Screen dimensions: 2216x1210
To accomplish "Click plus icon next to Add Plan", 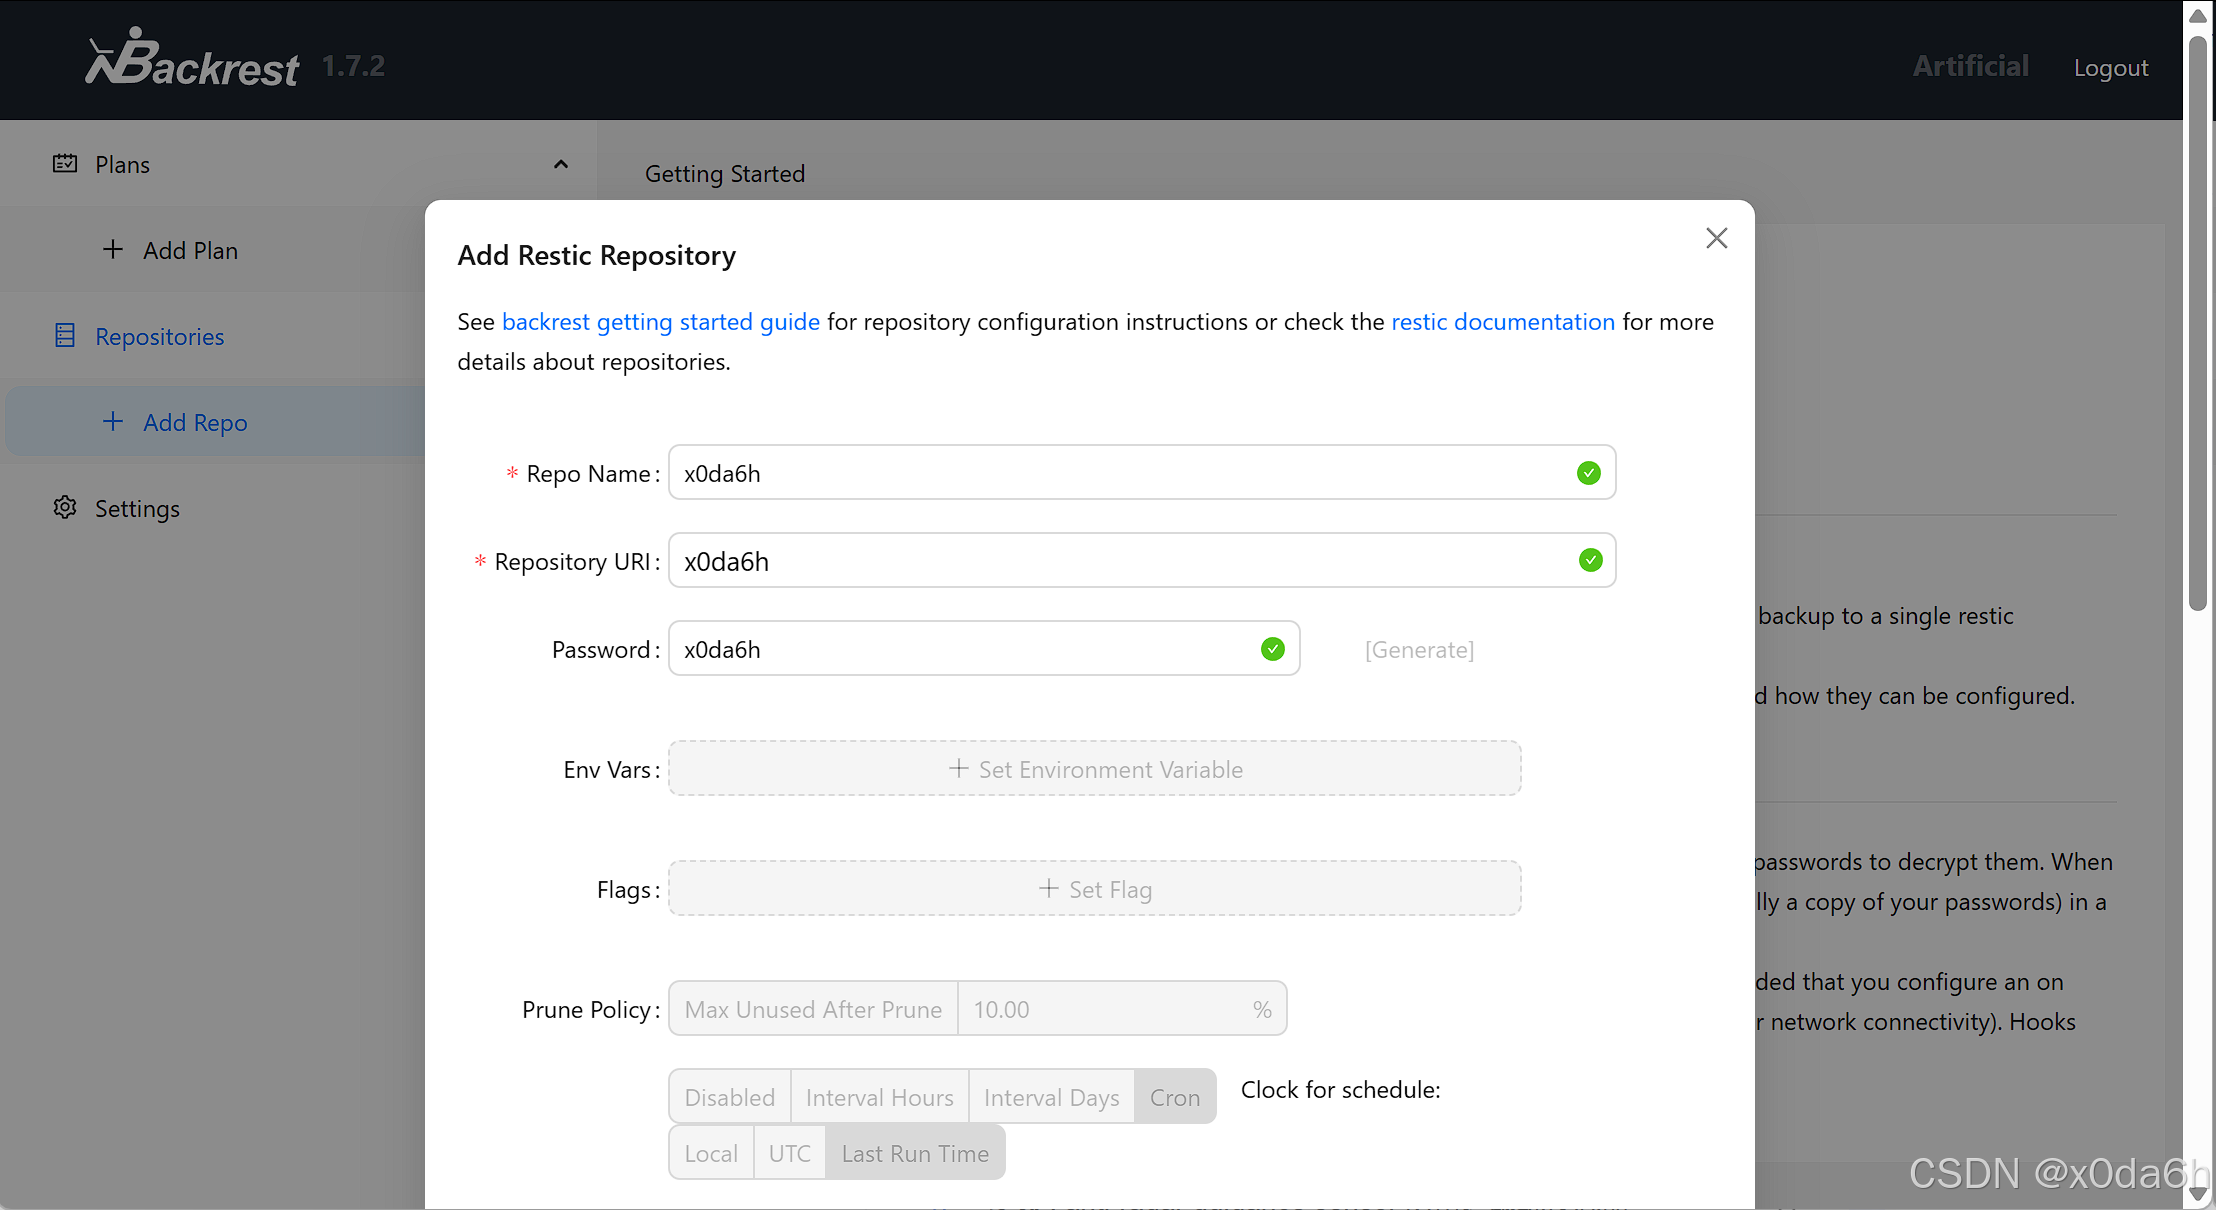I will [x=113, y=250].
